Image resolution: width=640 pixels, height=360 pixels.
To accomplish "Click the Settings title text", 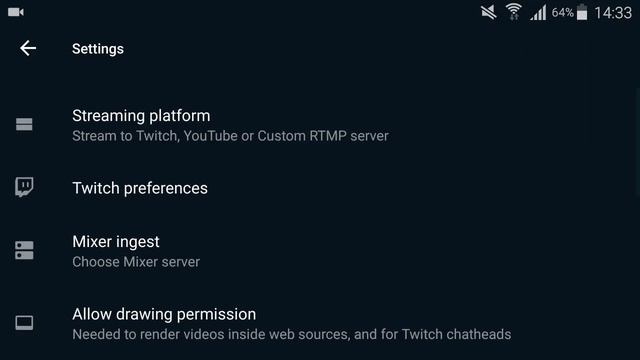I will (98, 49).
